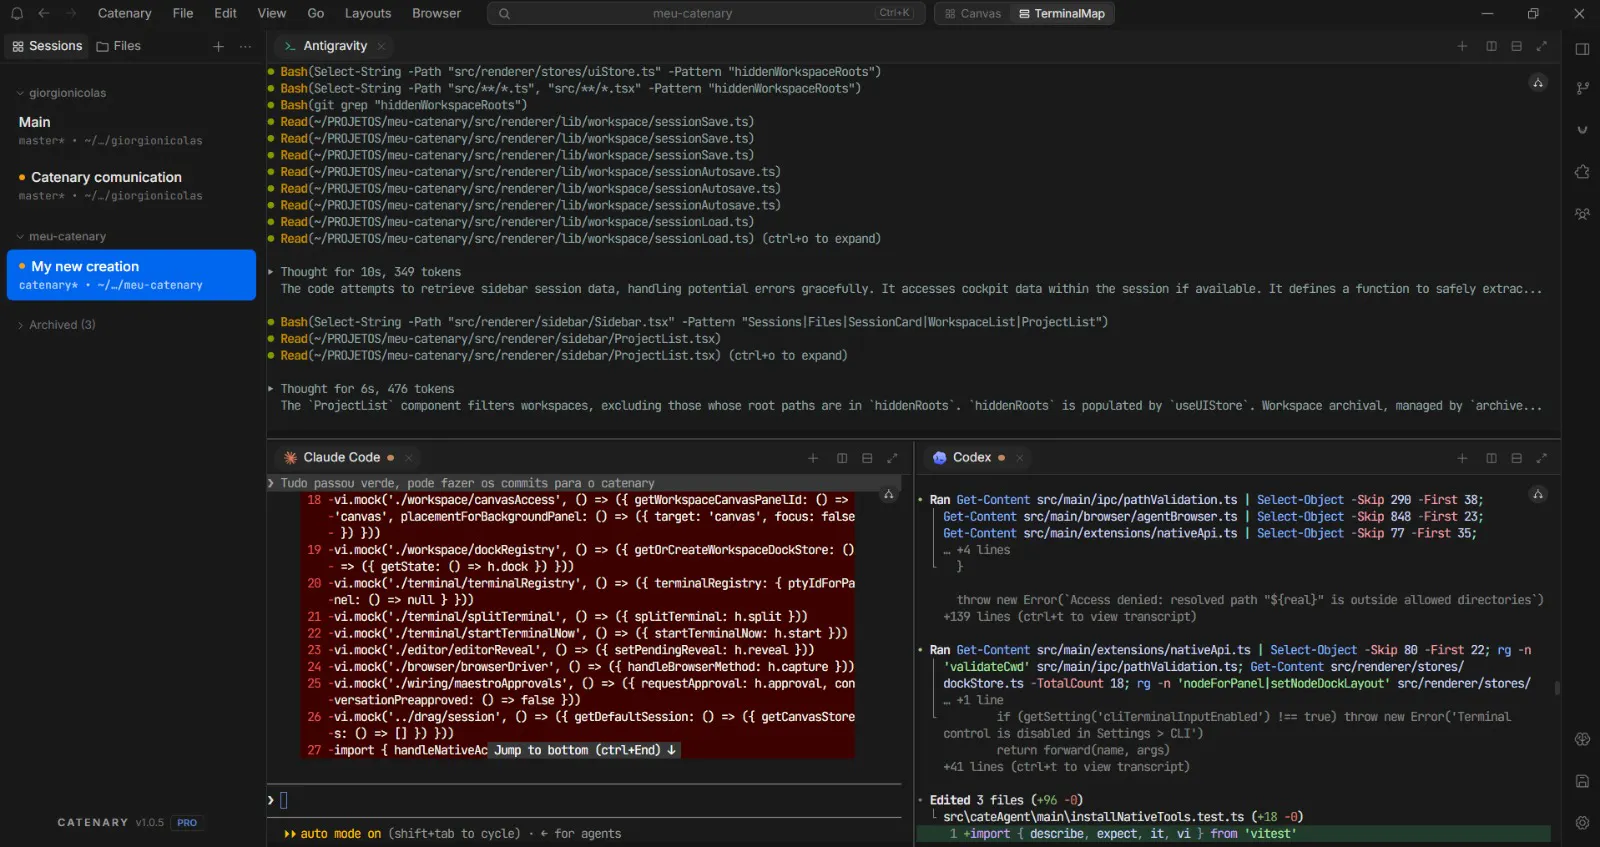
Task: Split Antigravity panel vertically
Action: pyautogui.click(x=1491, y=46)
